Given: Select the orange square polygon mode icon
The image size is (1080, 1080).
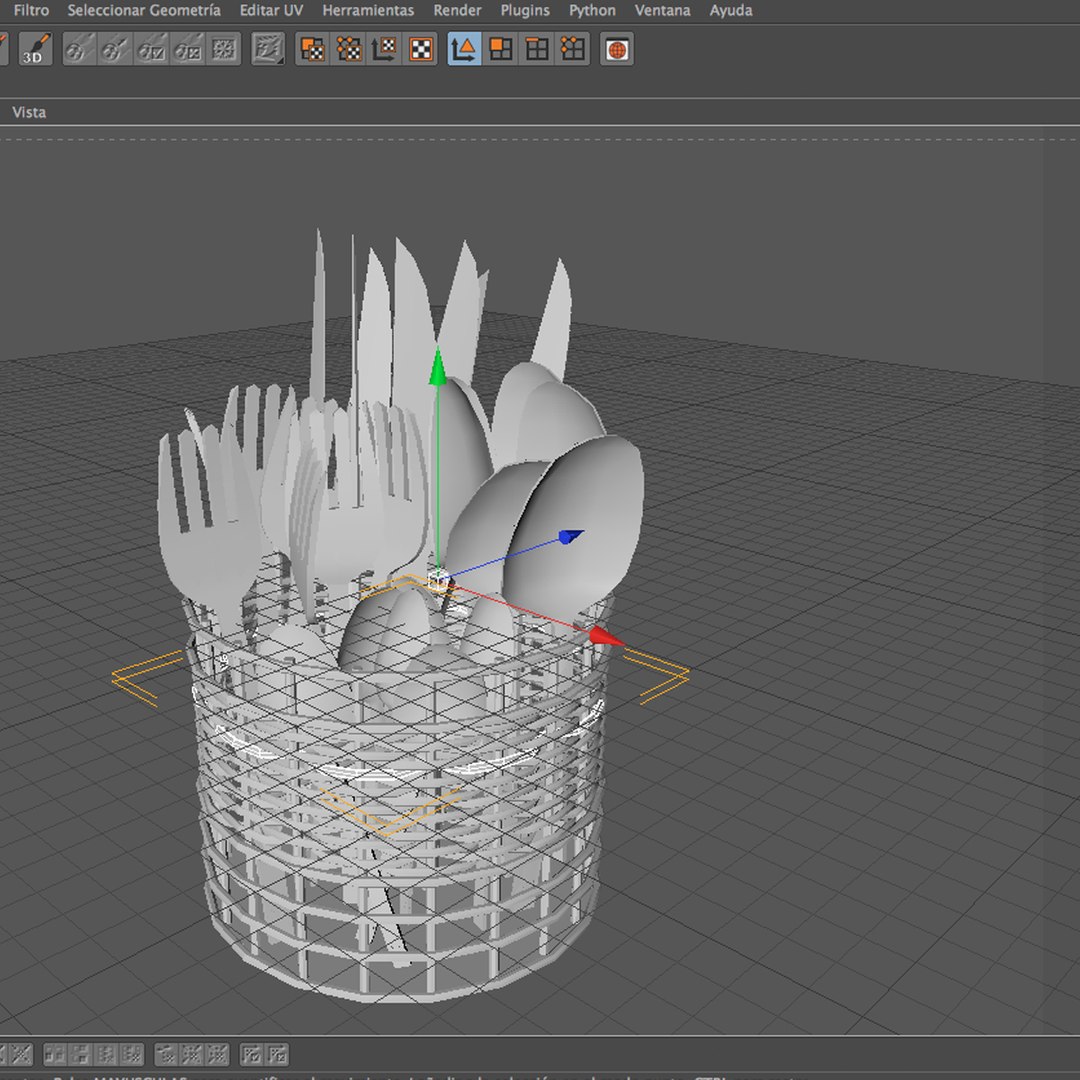Looking at the screenshot, I should pos(501,49).
